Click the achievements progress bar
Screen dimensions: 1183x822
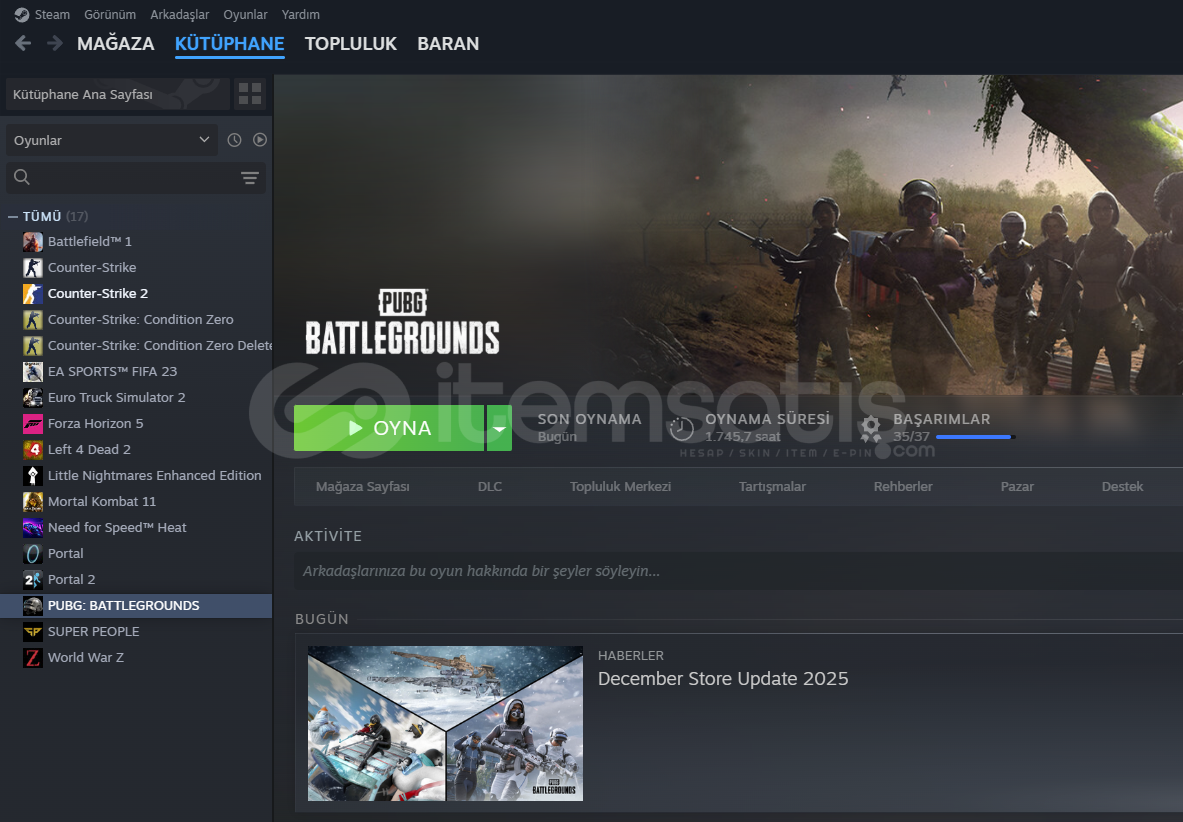975,437
